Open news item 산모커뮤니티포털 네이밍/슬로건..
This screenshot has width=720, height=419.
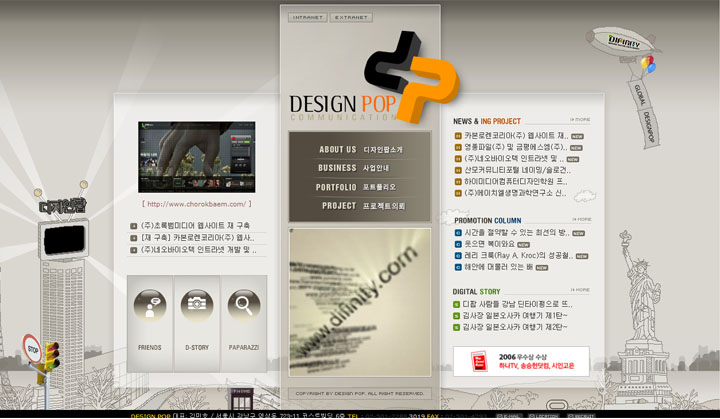coord(518,170)
